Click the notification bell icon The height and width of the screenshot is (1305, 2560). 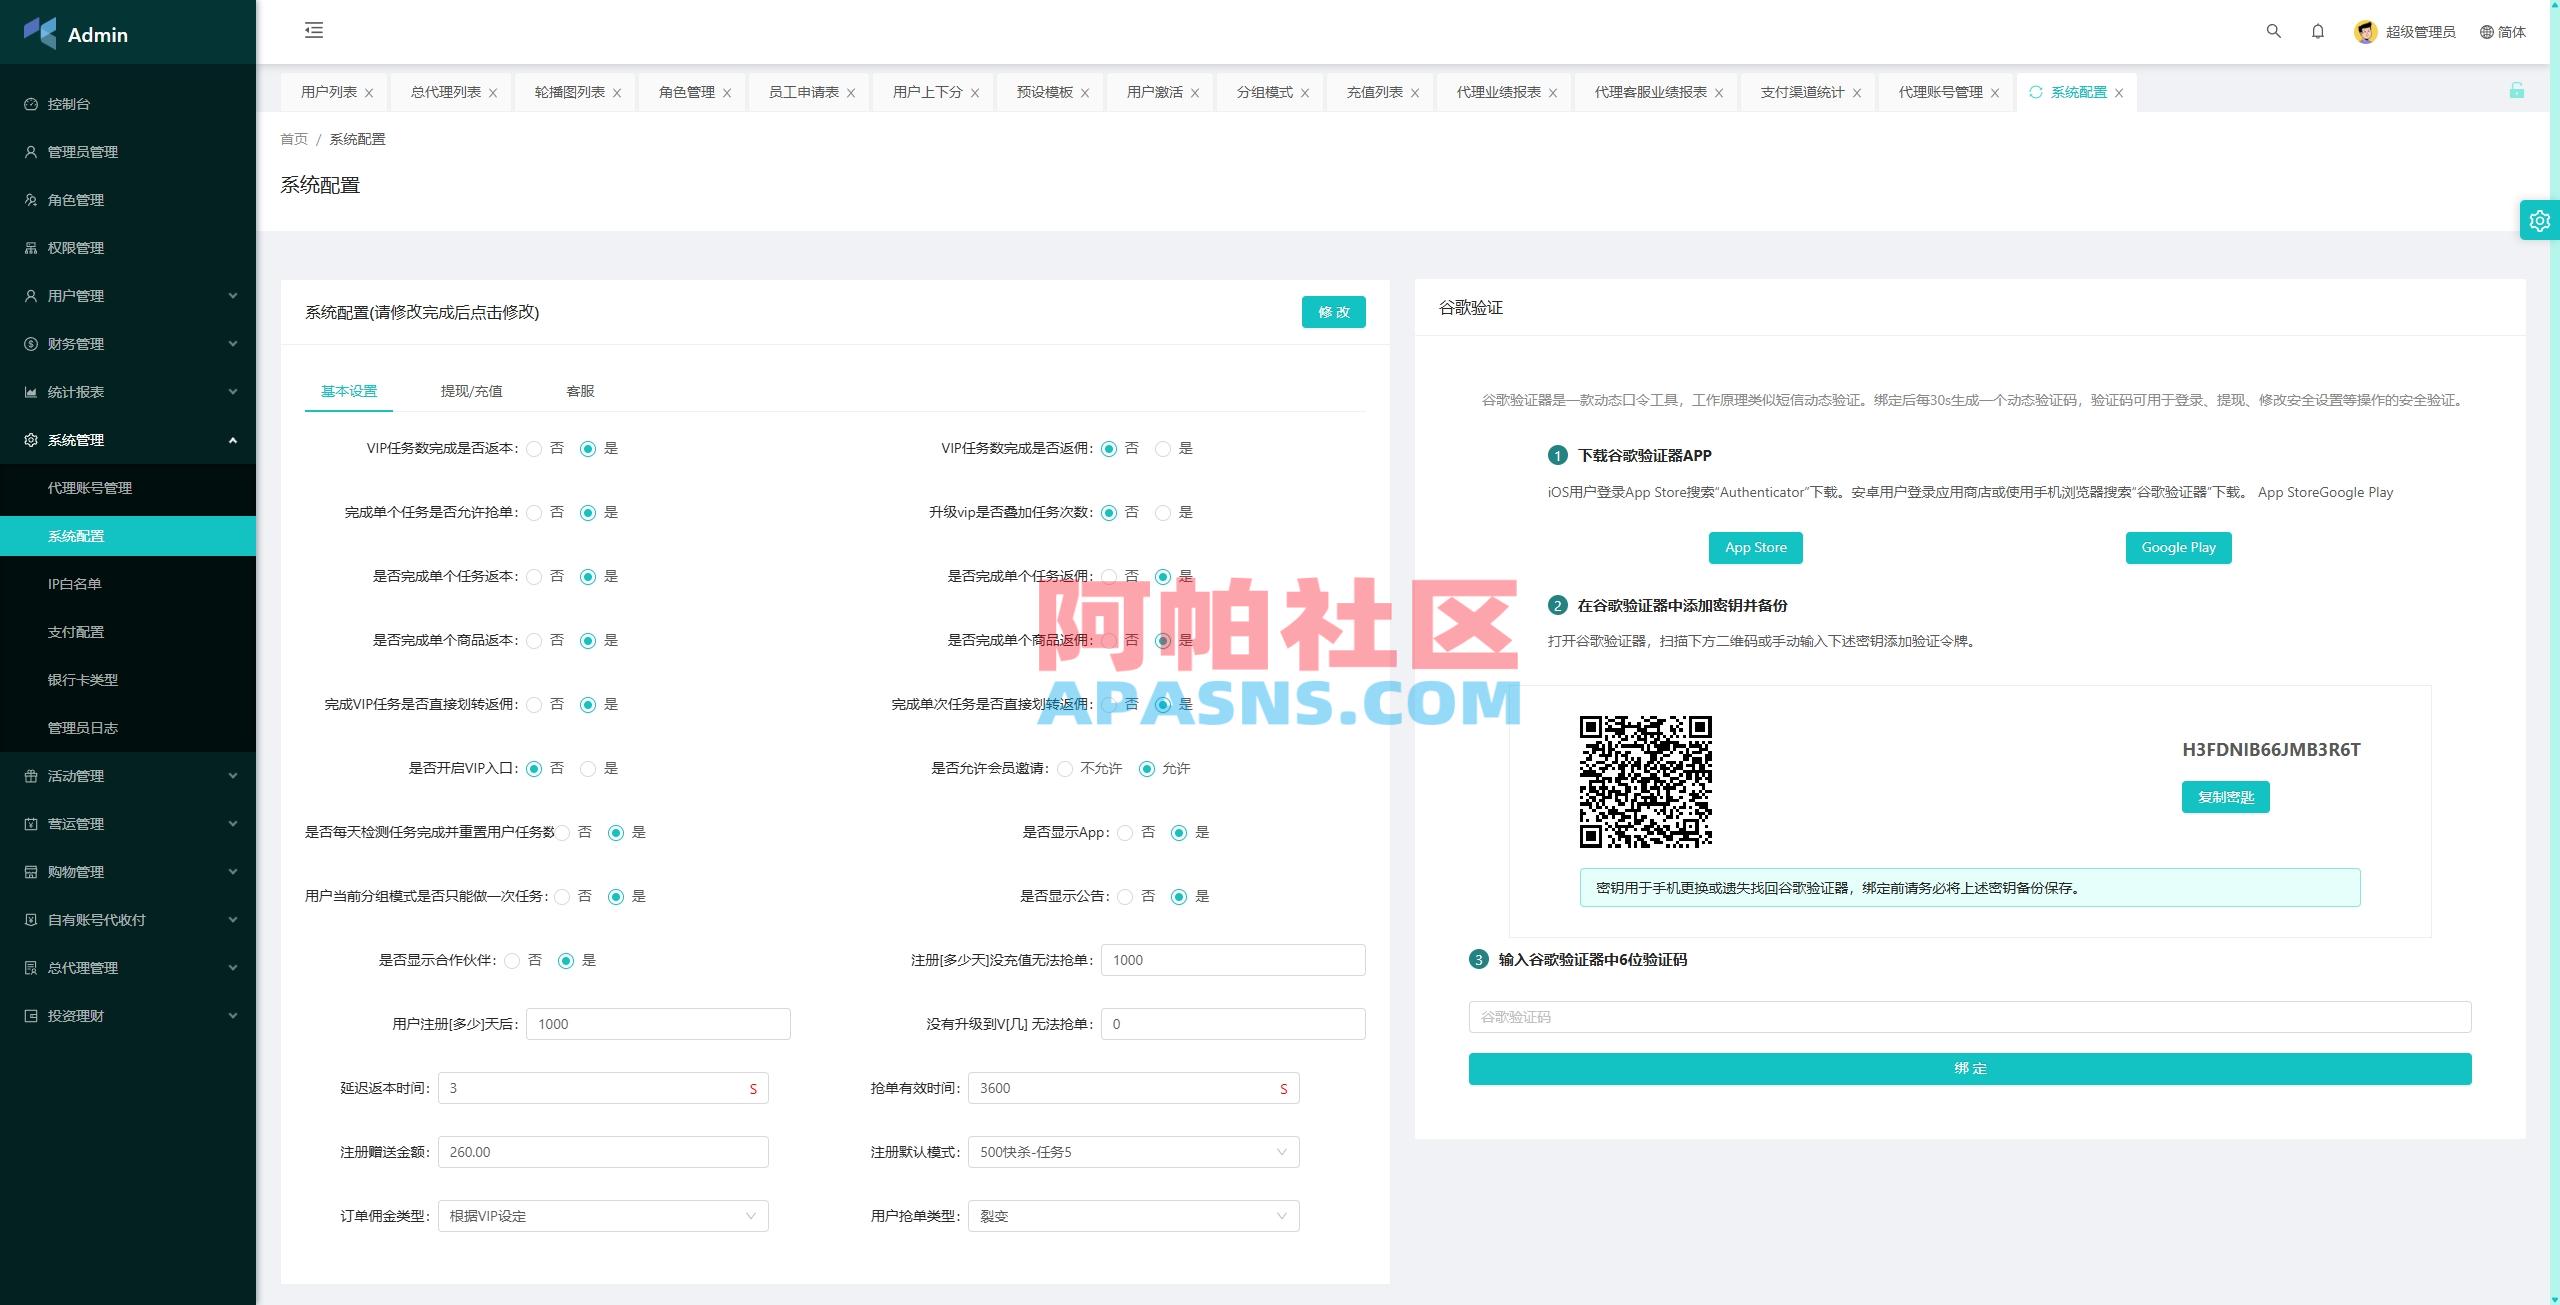[2318, 31]
